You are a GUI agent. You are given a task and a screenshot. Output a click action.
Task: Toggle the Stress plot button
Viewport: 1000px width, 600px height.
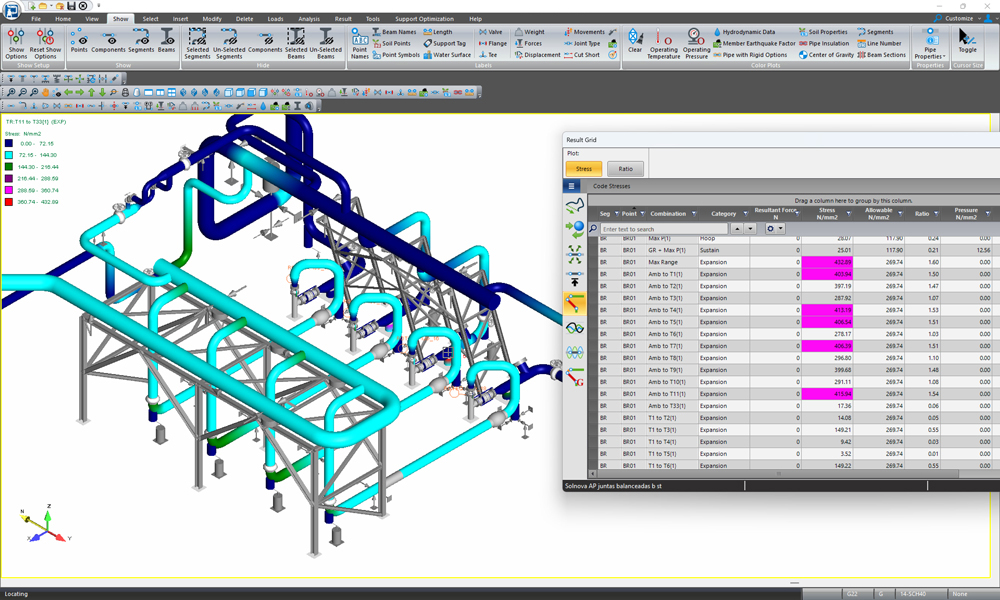[x=584, y=169]
